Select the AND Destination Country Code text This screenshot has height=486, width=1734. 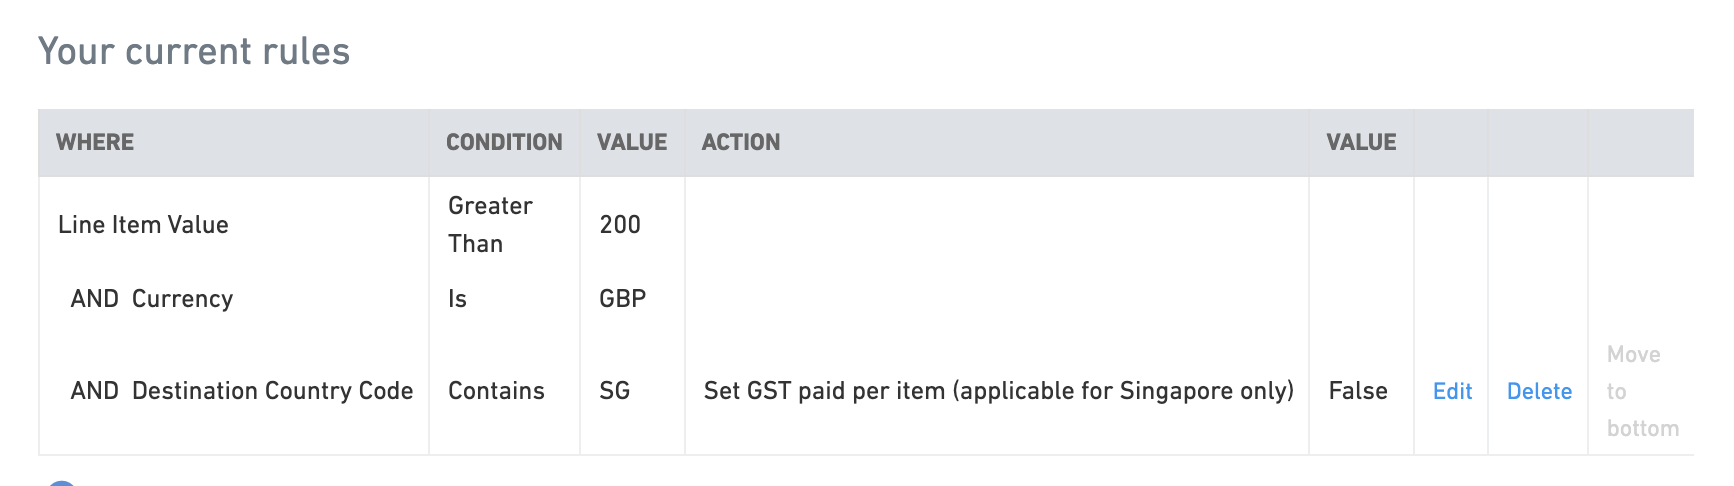[x=242, y=391]
